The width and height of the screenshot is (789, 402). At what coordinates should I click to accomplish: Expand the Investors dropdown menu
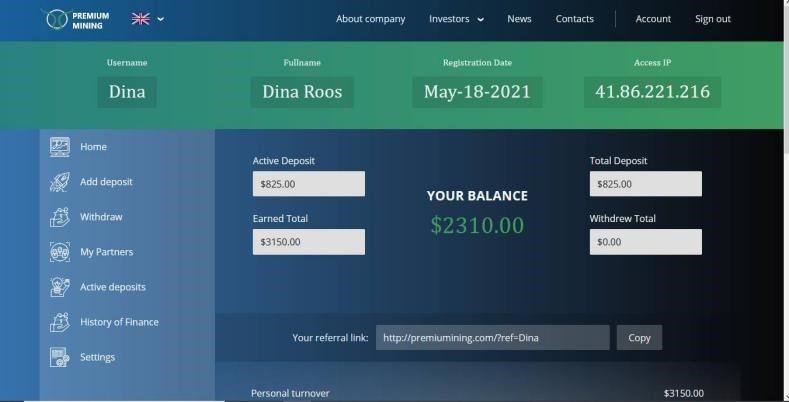pos(456,19)
